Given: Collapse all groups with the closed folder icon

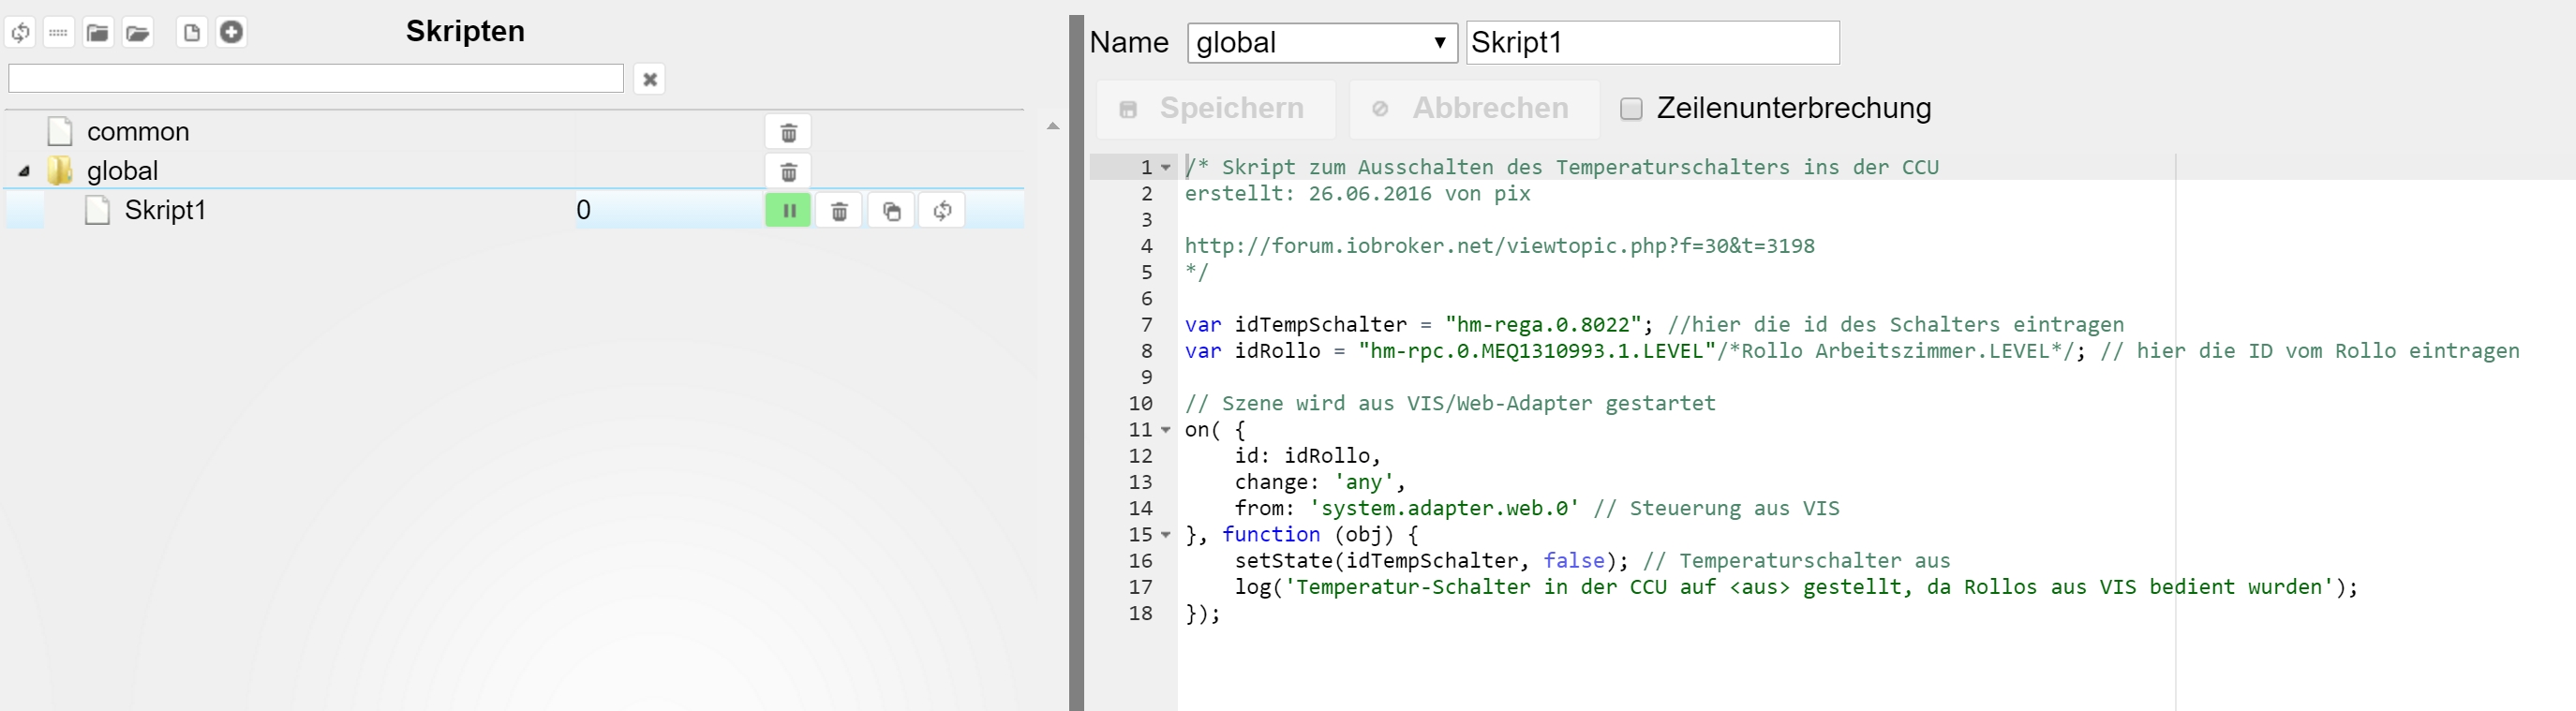Looking at the screenshot, I should point(98,33).
